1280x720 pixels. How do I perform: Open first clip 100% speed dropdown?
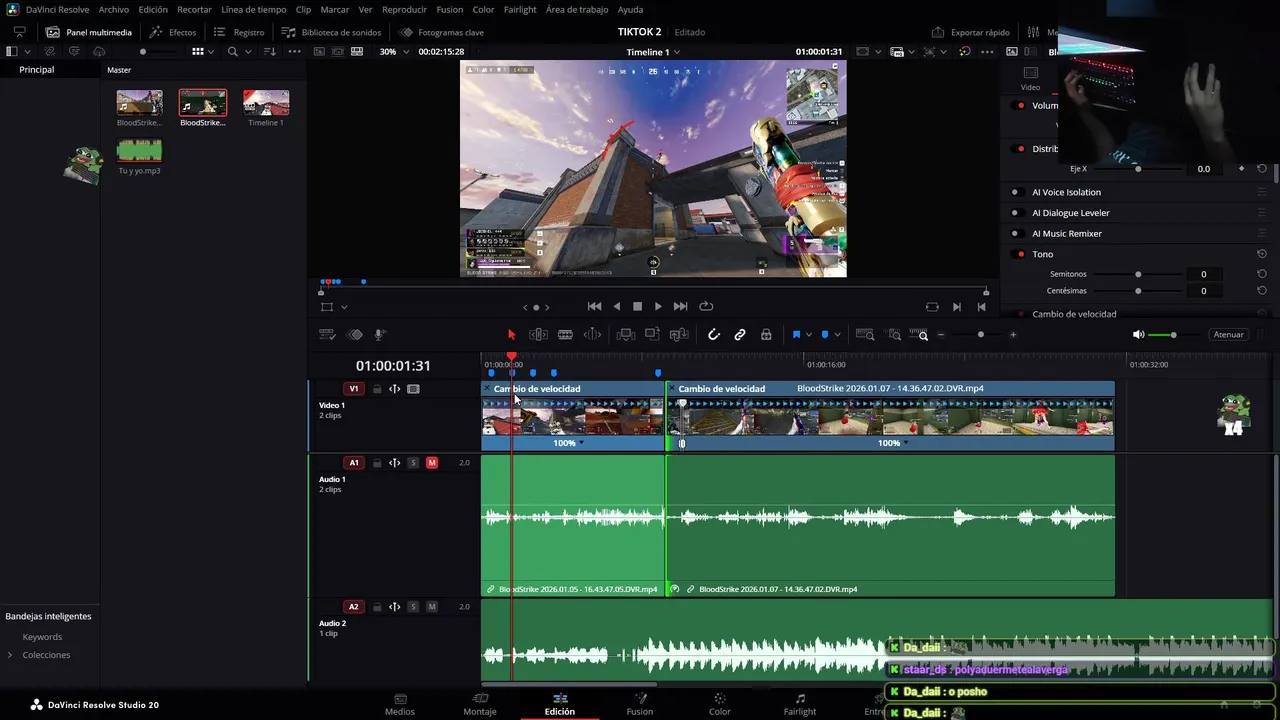pos(570,443)
